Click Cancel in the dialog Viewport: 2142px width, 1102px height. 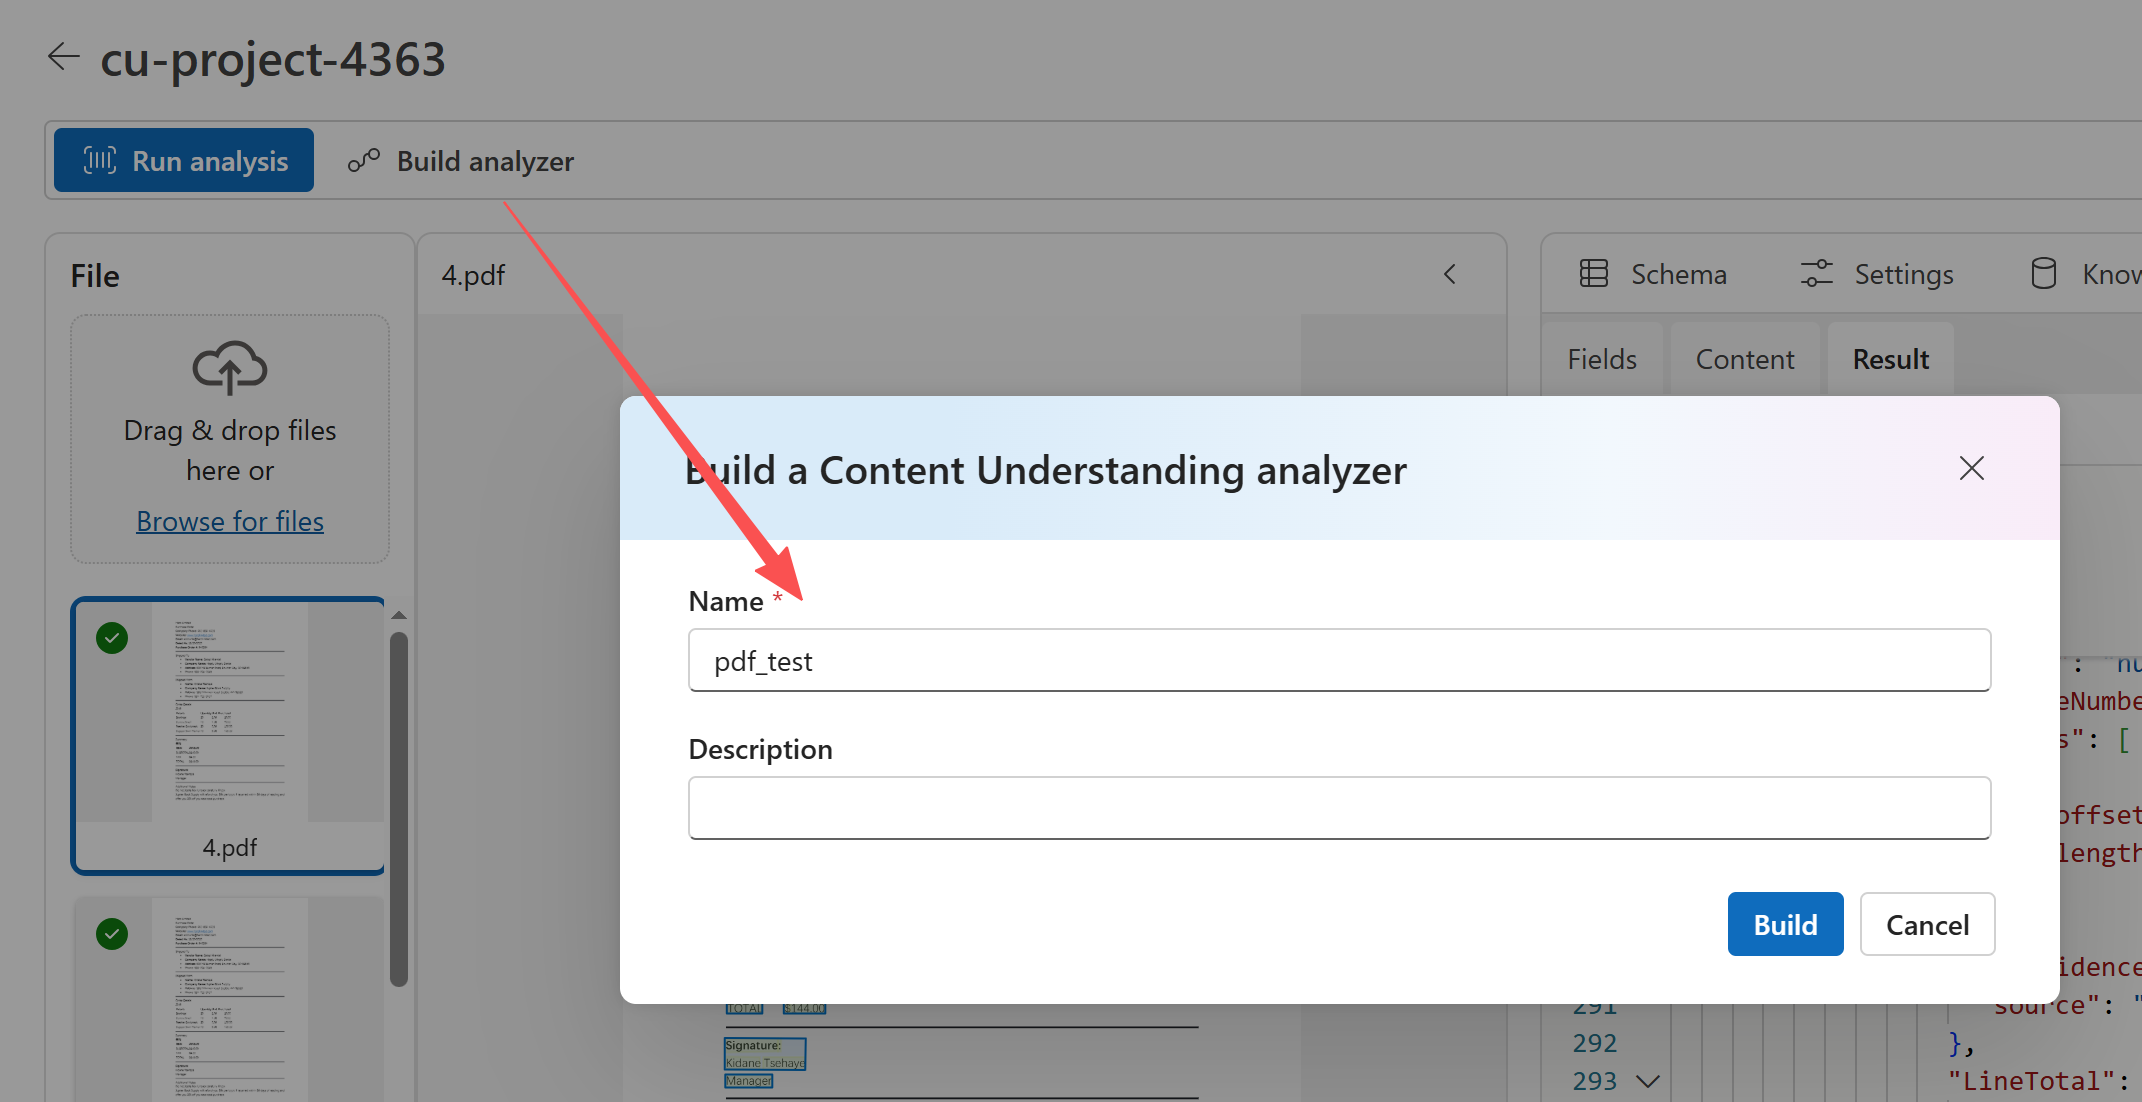tap(1927, 924)
